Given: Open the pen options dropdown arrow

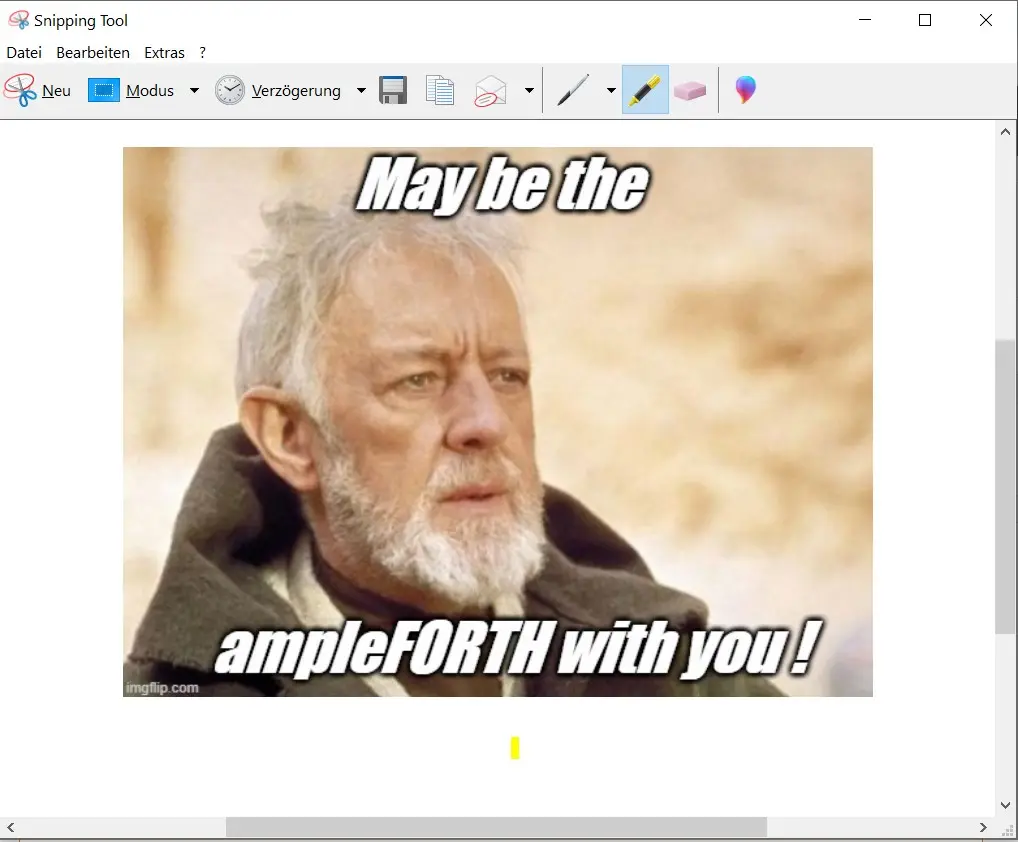Looking at the screenshot, I should 611,90.
